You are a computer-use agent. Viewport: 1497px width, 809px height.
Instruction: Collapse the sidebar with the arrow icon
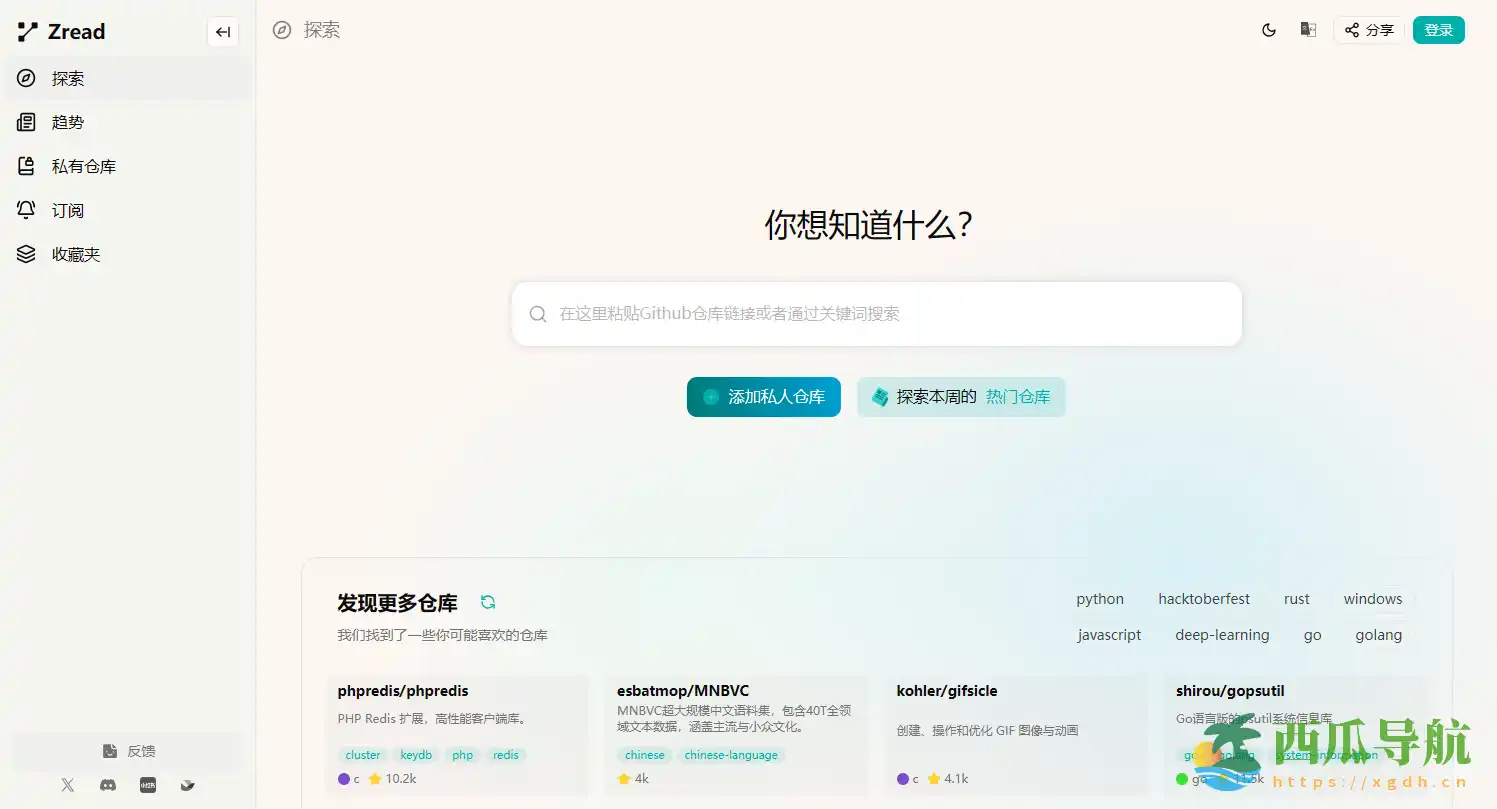[x=223, y=32]
